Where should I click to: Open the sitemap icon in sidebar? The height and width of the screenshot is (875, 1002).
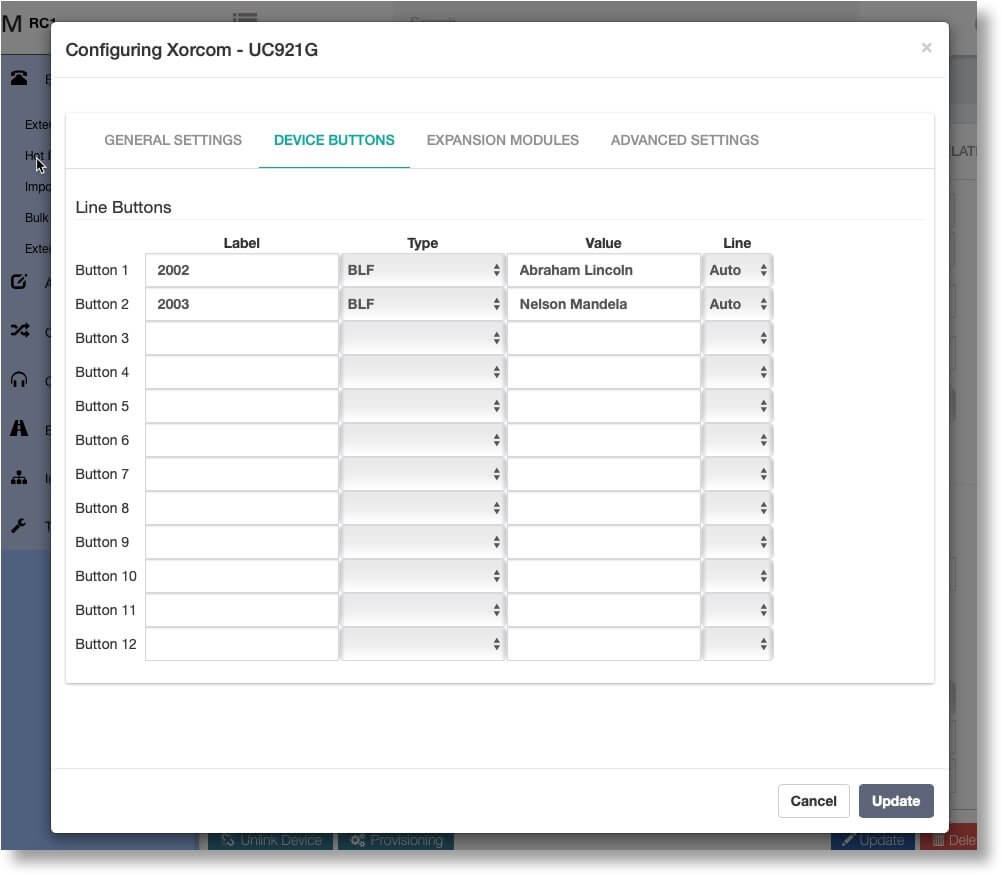point(19,477)
